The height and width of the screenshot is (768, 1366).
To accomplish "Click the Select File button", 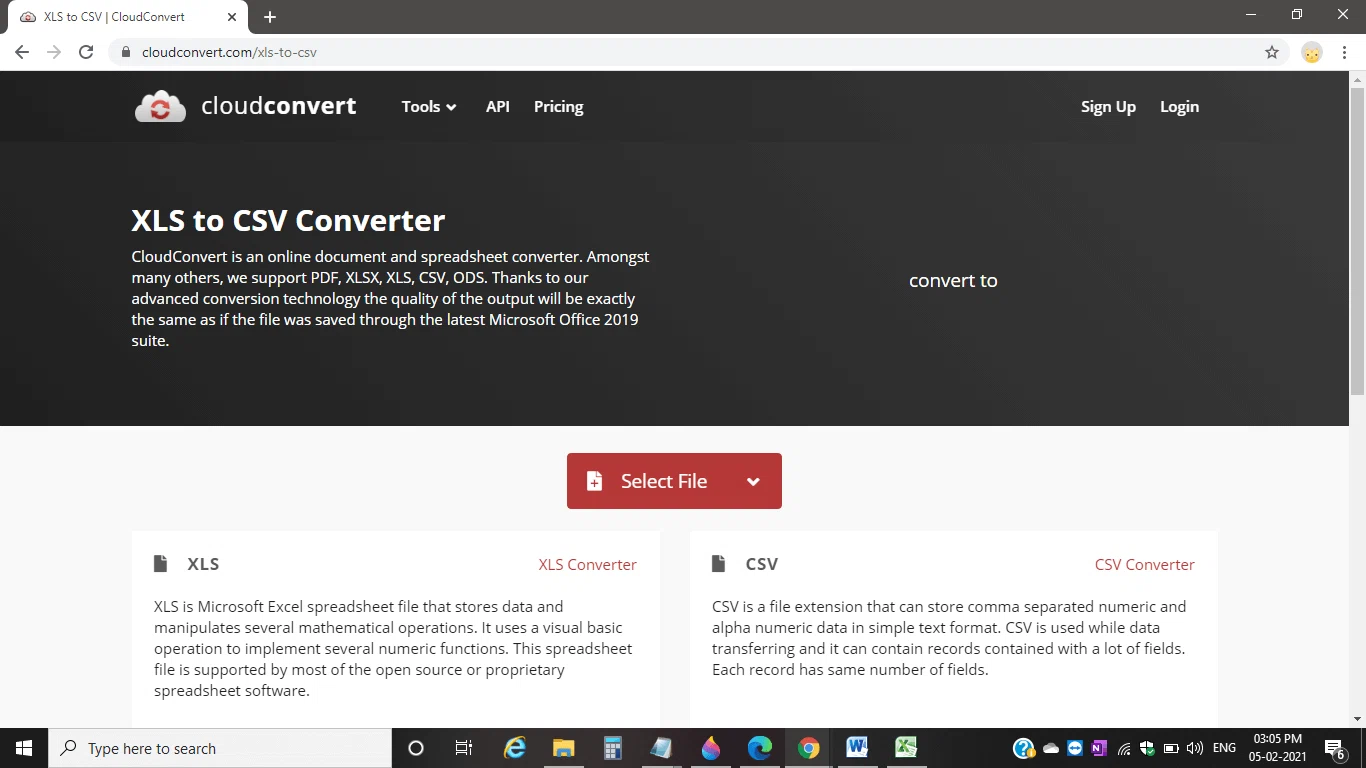I will click(x=674, y=481).
